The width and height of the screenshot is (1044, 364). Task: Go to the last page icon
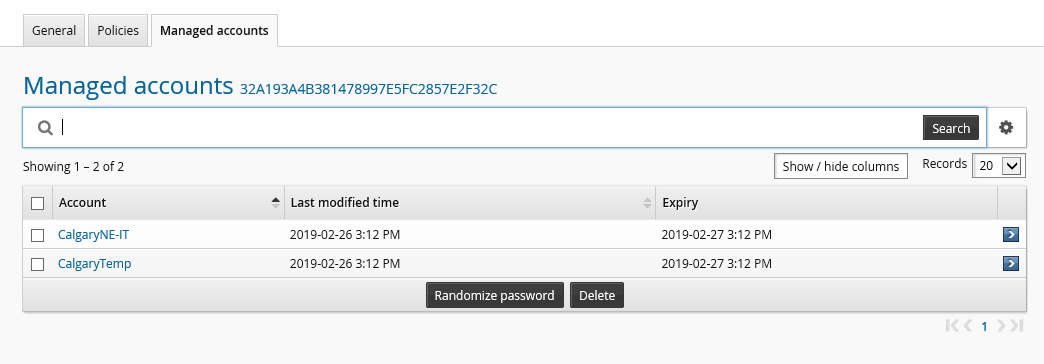coord(1016,325)
